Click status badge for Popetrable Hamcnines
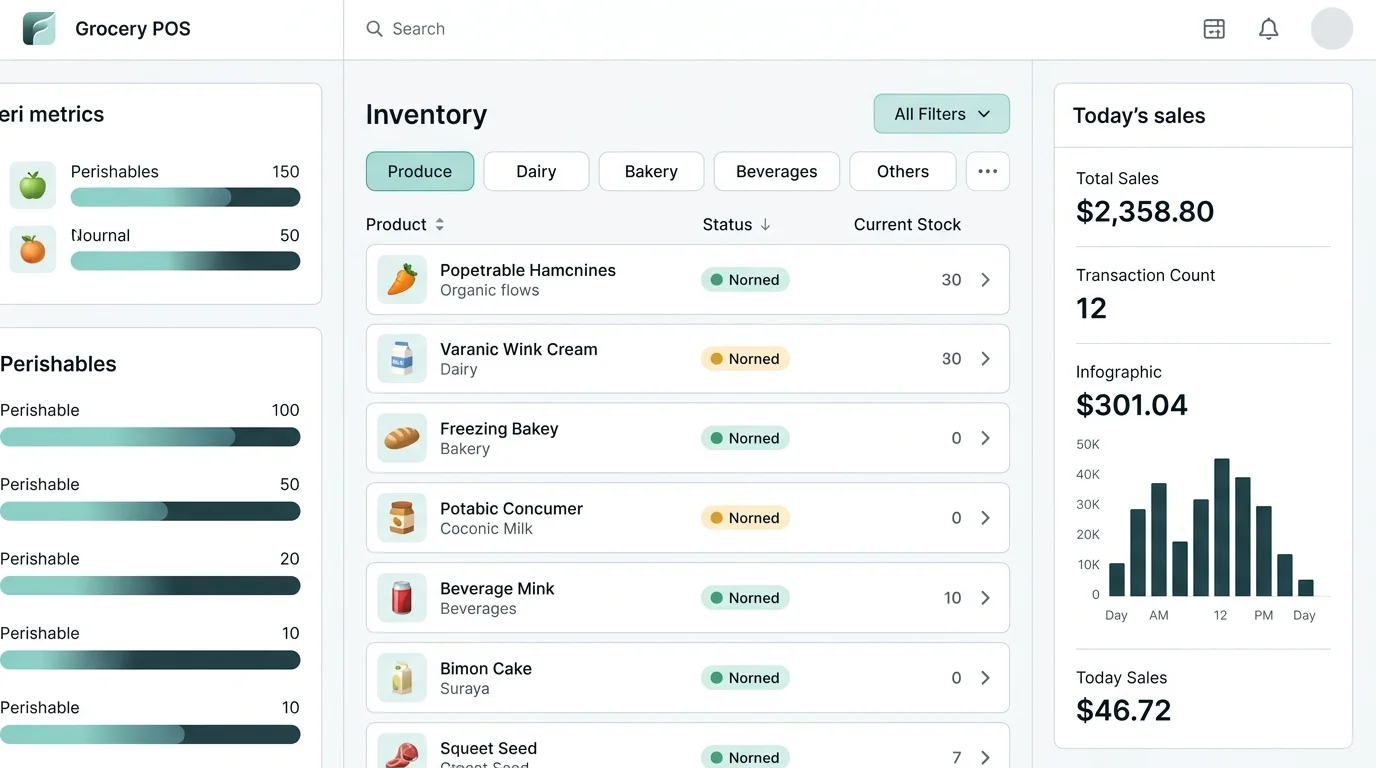The width and height of the screenshot is (1376, 768). click(745, 280)
